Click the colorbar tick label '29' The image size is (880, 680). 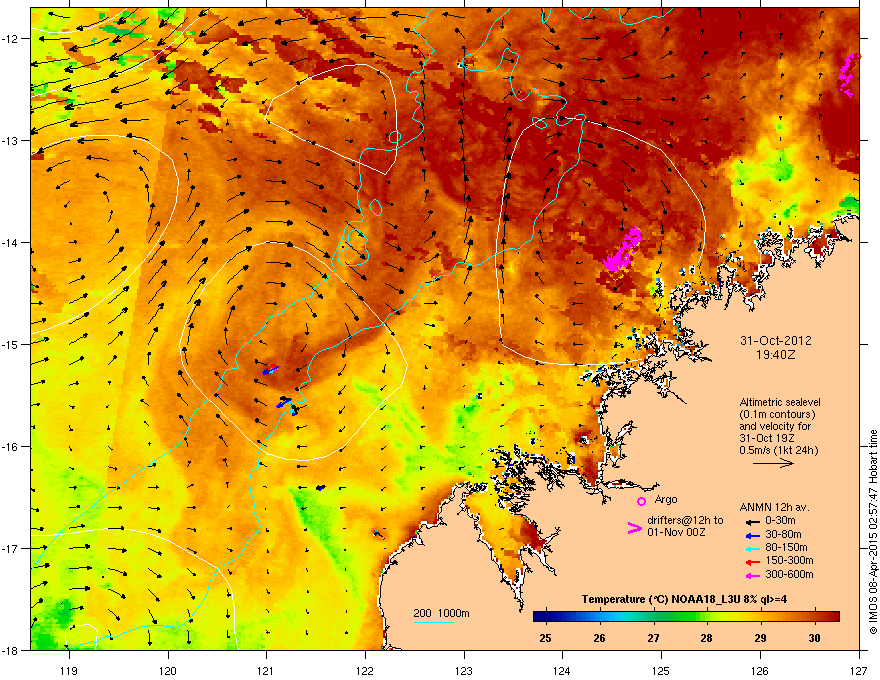coord(760,638)
